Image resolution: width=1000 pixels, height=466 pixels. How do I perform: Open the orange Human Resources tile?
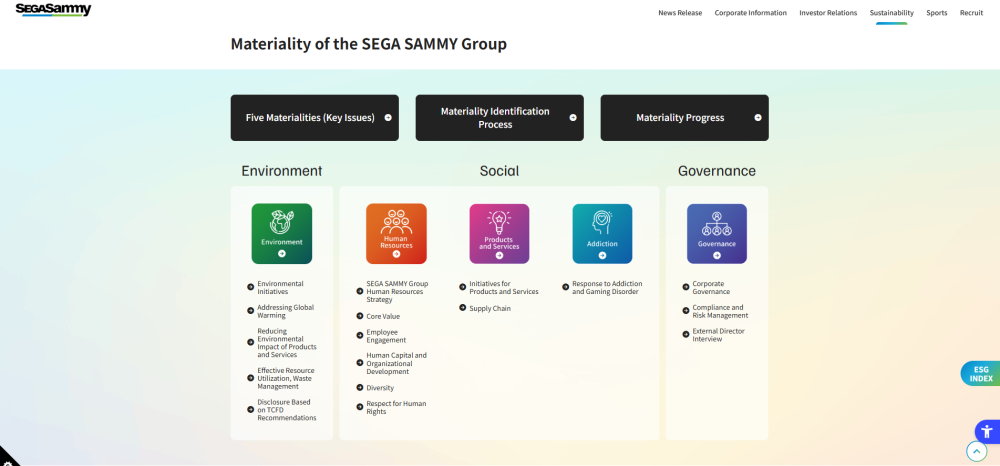point(396,233)
